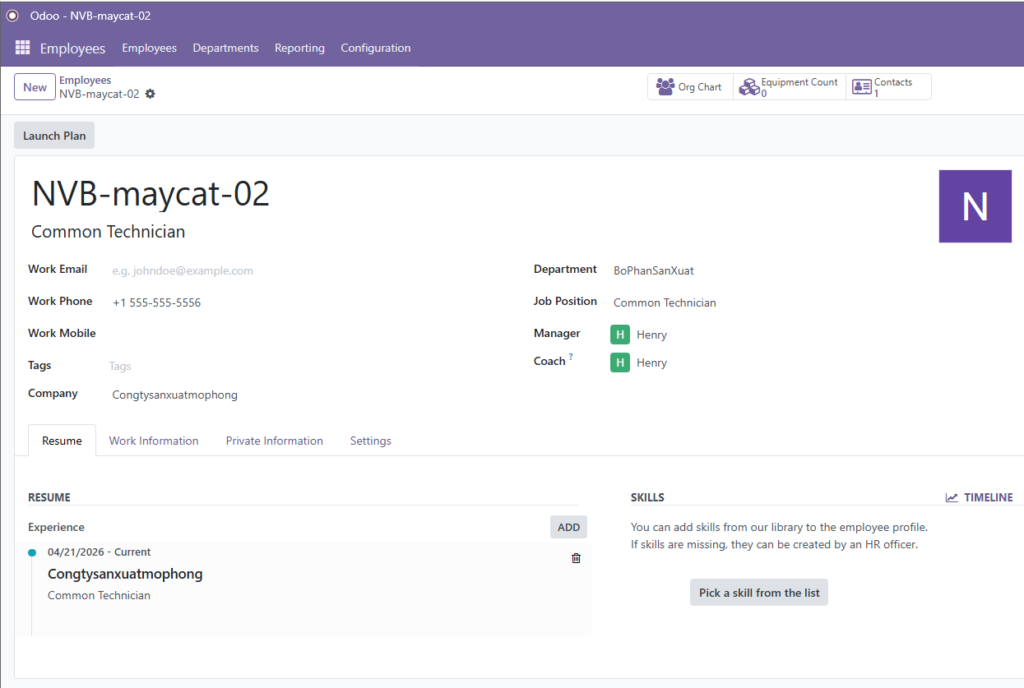Click the Manager Henry avatar
Image resolution: width=1024 pixels, height=688 pixels.
pos(620,334)
